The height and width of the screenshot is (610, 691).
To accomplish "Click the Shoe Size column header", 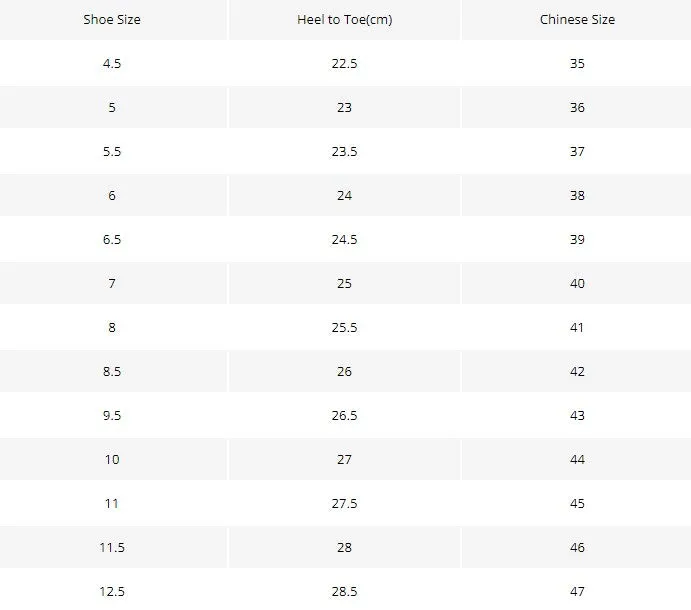I will (x=113, y=20).
